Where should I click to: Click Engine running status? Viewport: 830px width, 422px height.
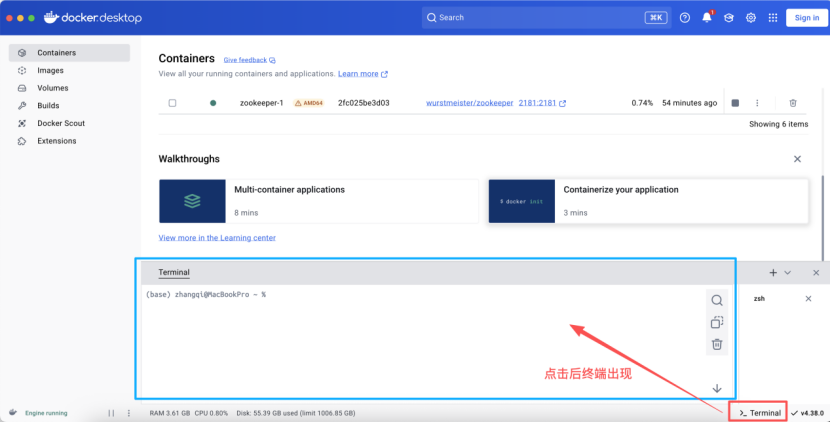pos(46,413)
